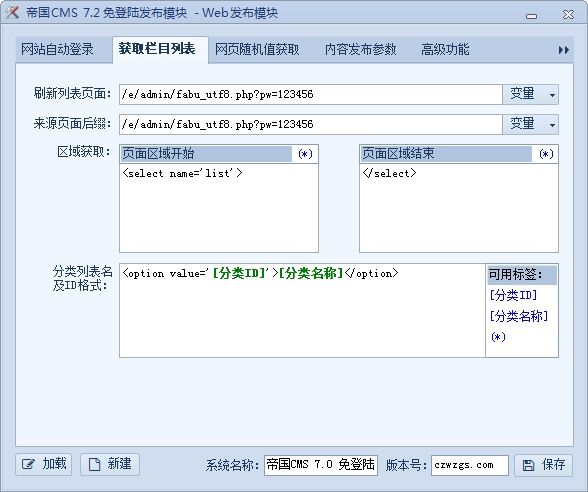Click the 保存 button's floppy disk icon
Image resolution: width=588 pixels, height=492 pixels.
(x=528, y=465)
